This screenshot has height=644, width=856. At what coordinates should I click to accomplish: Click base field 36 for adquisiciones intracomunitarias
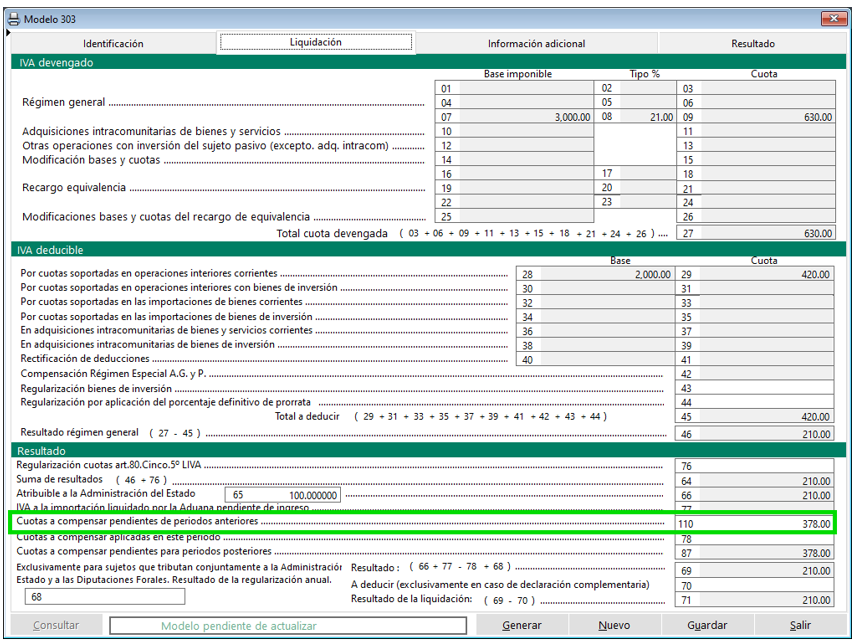coord(595,331)
